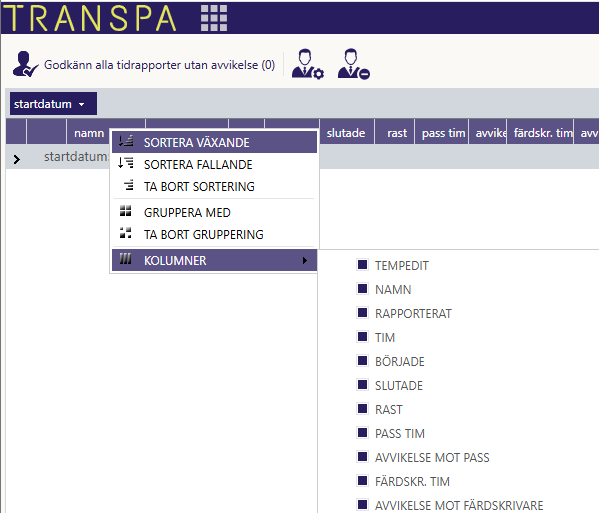Choose Ta bort sortering menu entry
Viewport: 599px width, 513px height.
point(214,186)
